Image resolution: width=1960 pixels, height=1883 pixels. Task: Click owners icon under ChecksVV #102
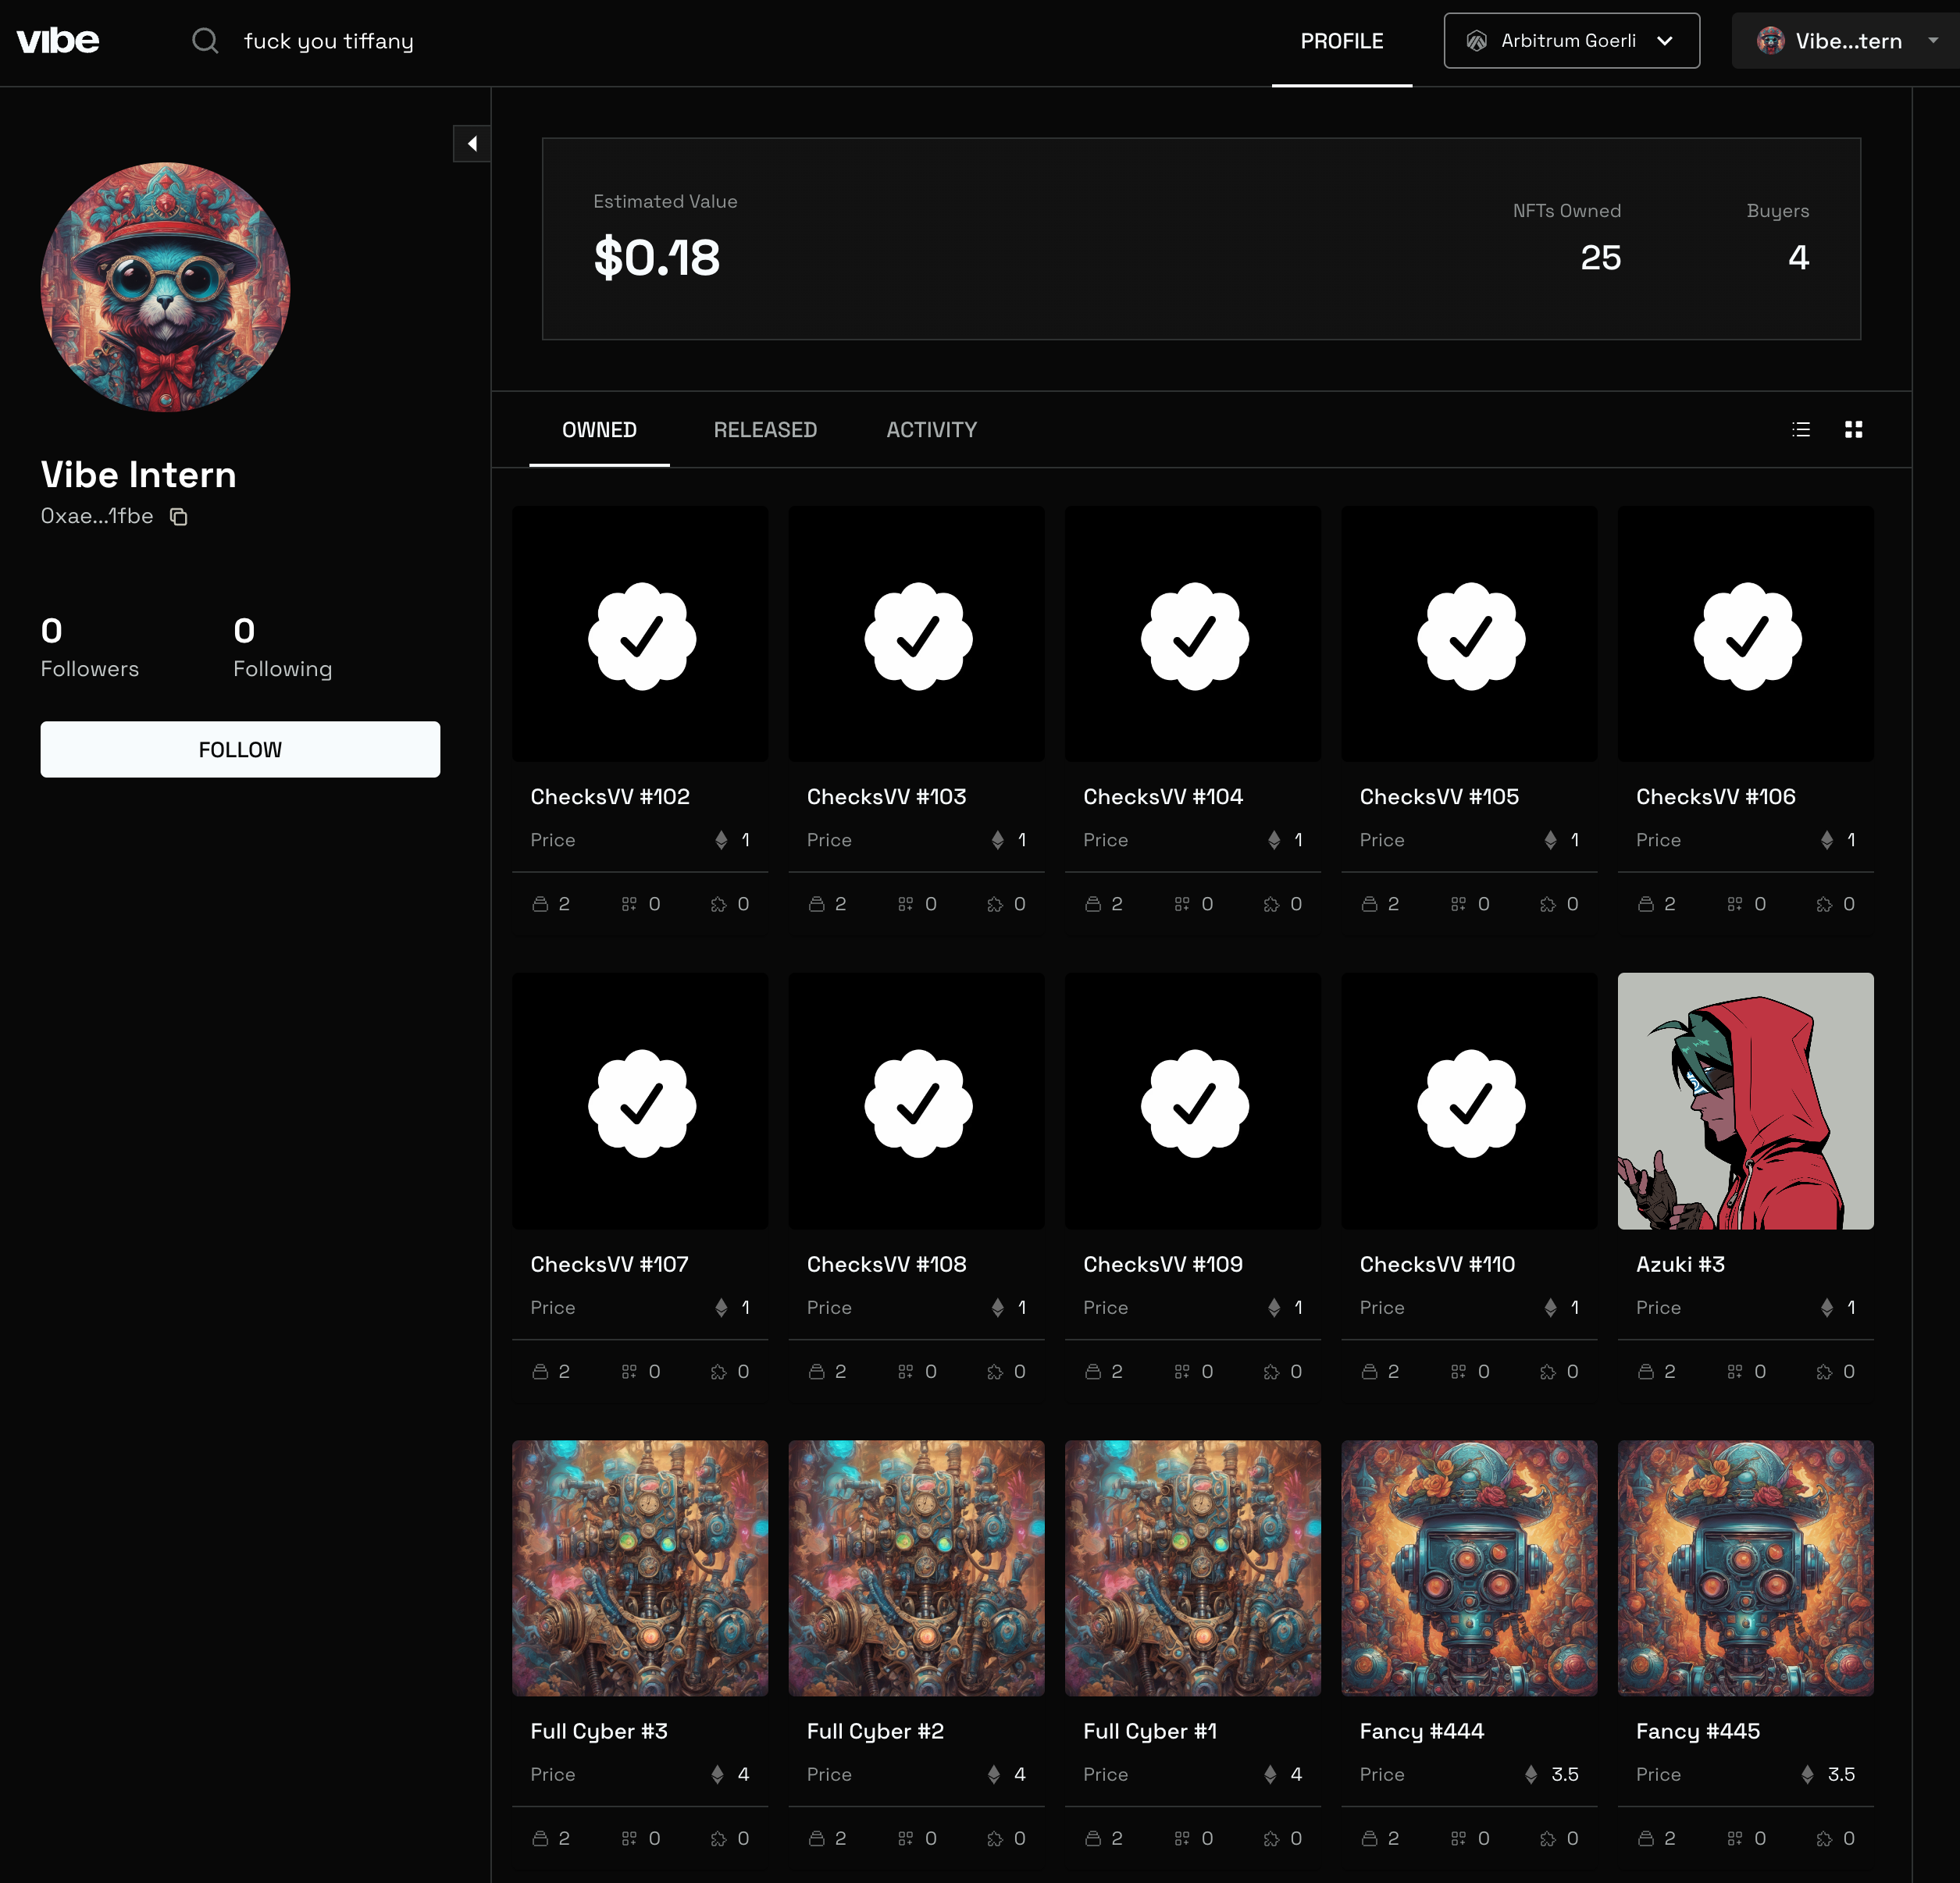540,904
